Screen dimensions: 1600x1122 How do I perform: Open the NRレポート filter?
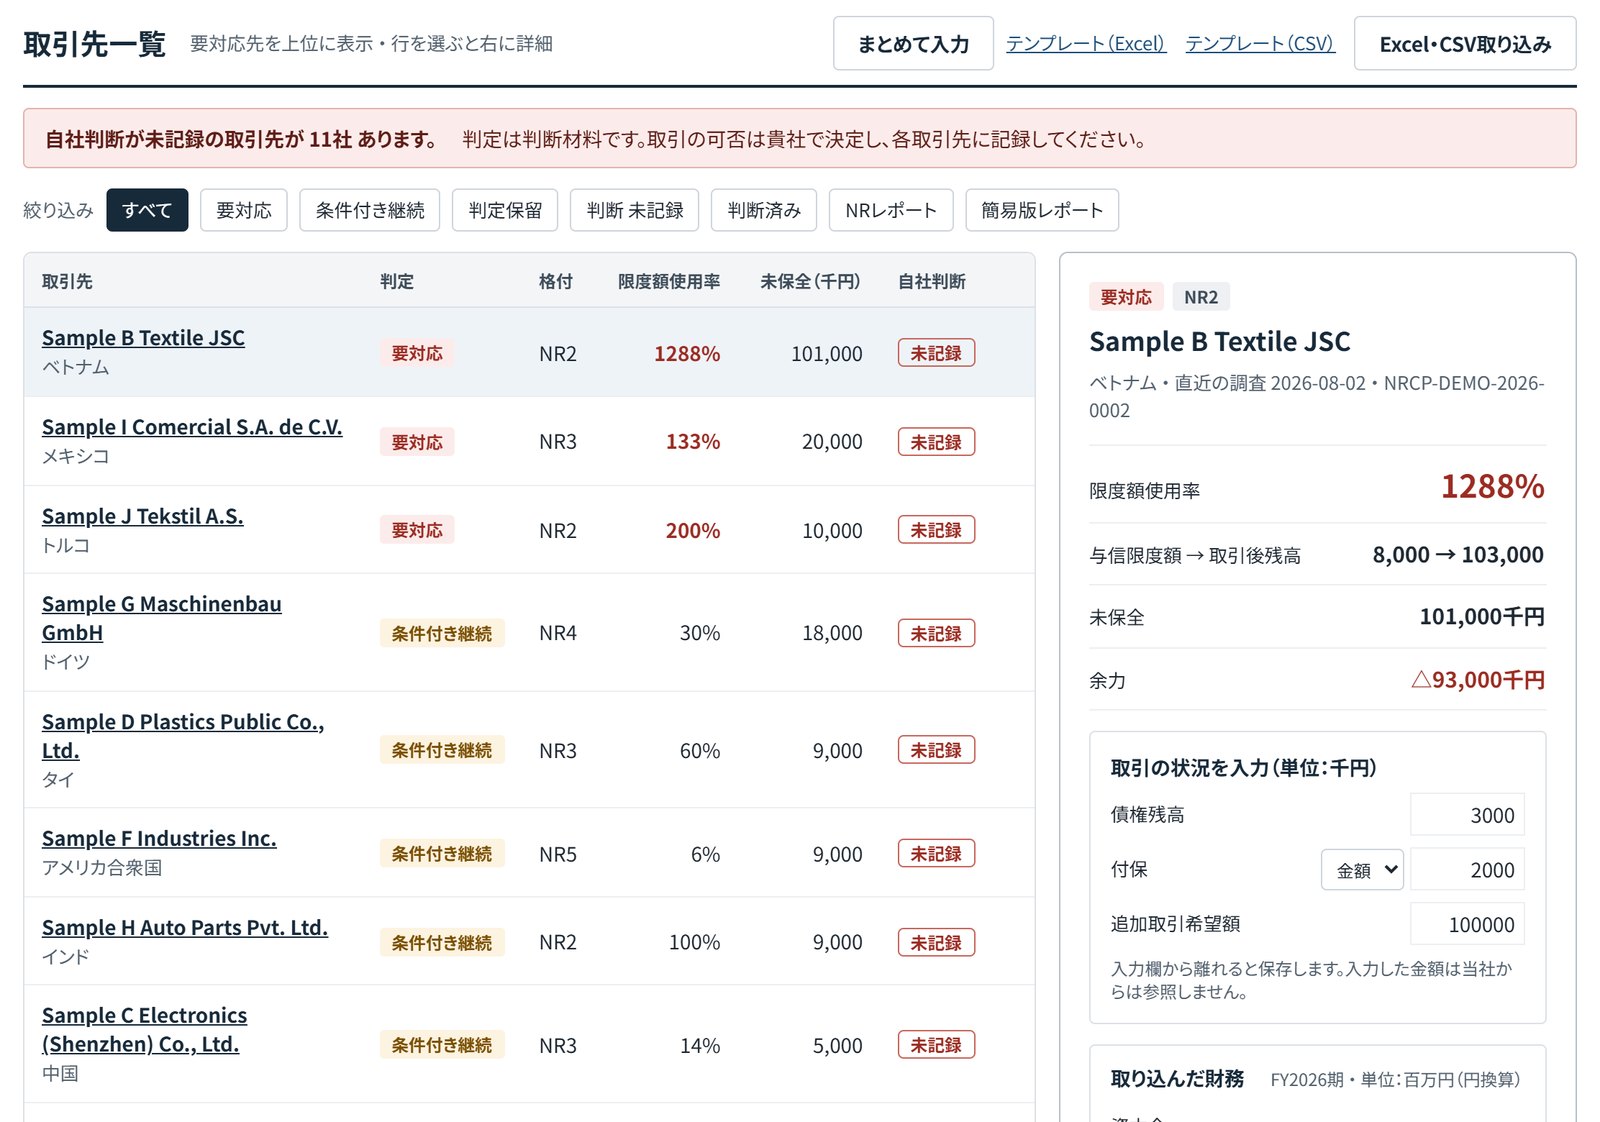[891, 210]
